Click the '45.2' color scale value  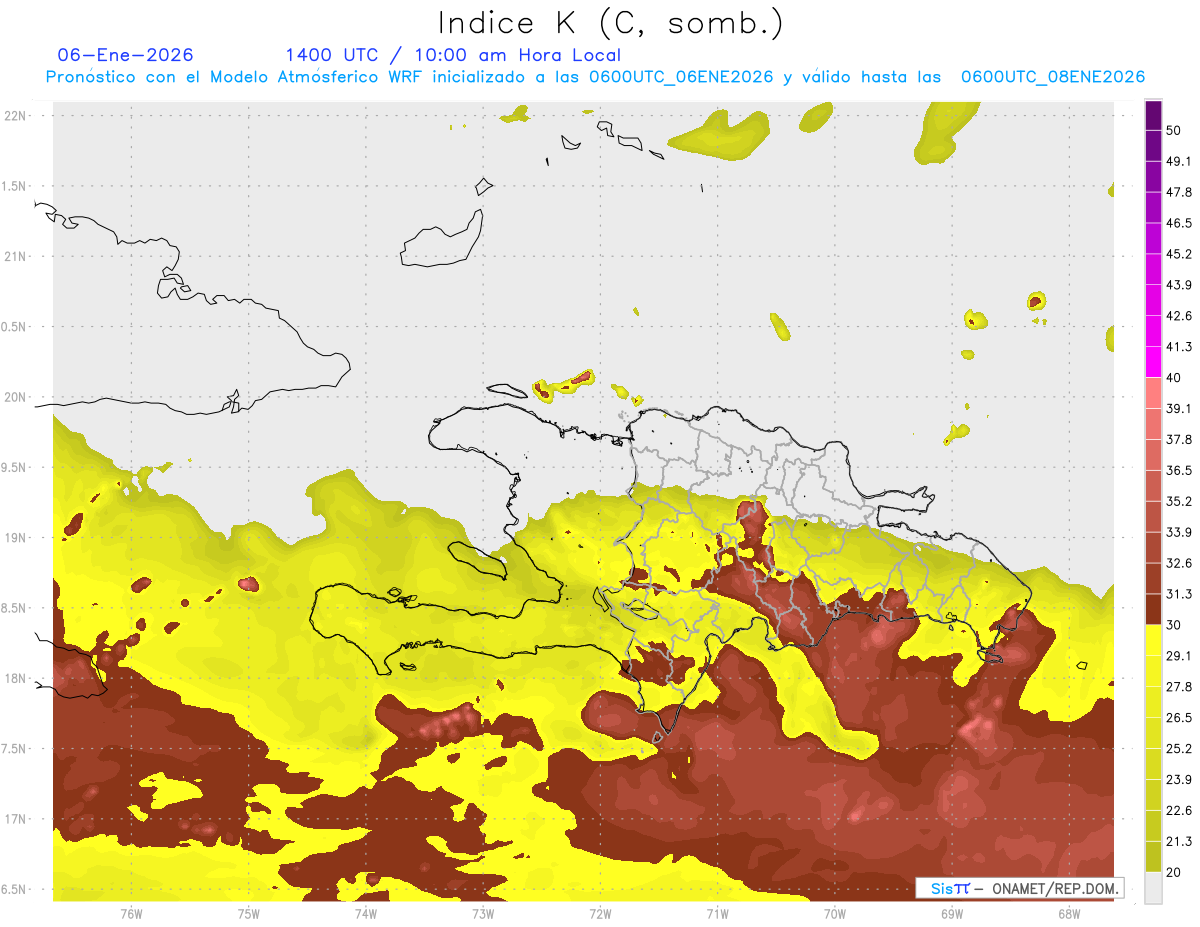click(x=1179, y=254)
